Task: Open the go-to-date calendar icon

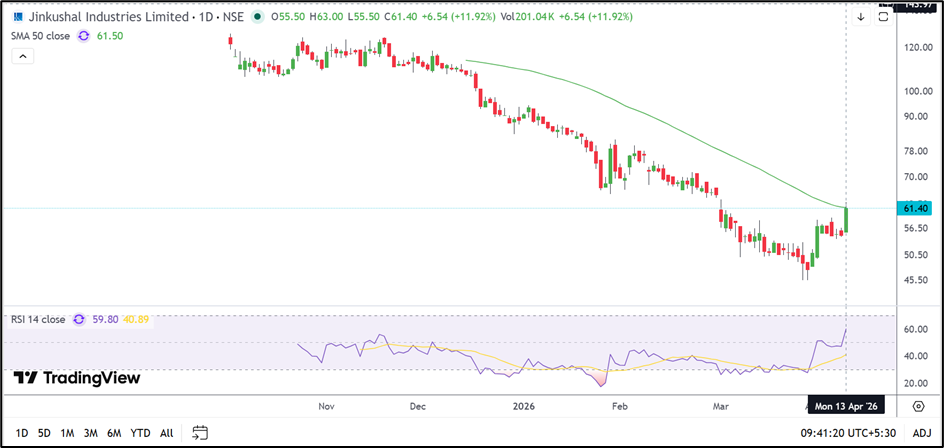Action: click(200, 433)
